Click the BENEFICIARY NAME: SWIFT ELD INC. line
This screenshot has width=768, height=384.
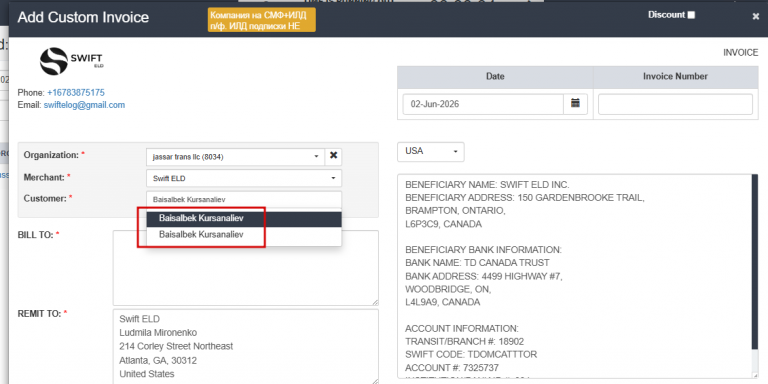tap(487, 185)
